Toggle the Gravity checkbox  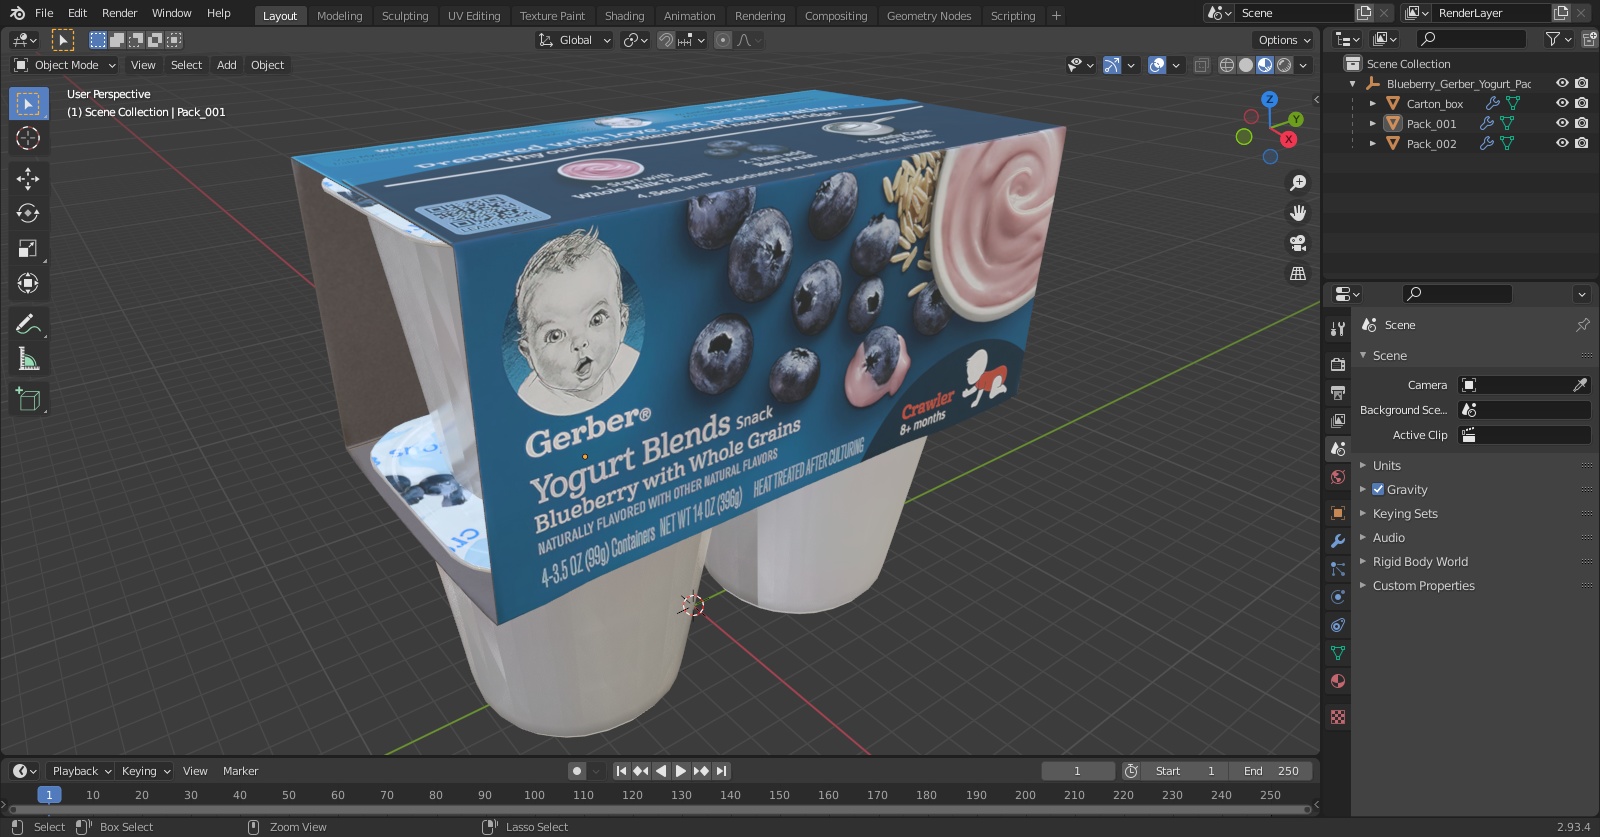(1378, 489)
